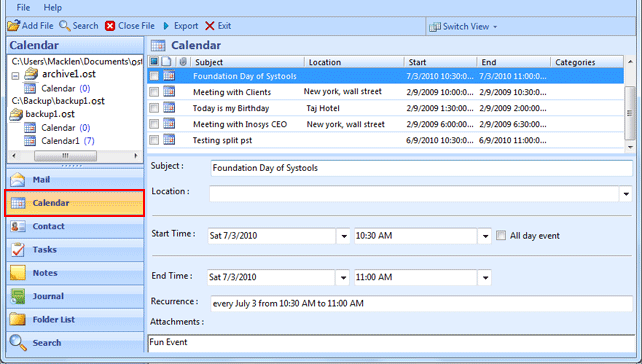
Task: Sort list by Location column header
Action: click(355, 62)
